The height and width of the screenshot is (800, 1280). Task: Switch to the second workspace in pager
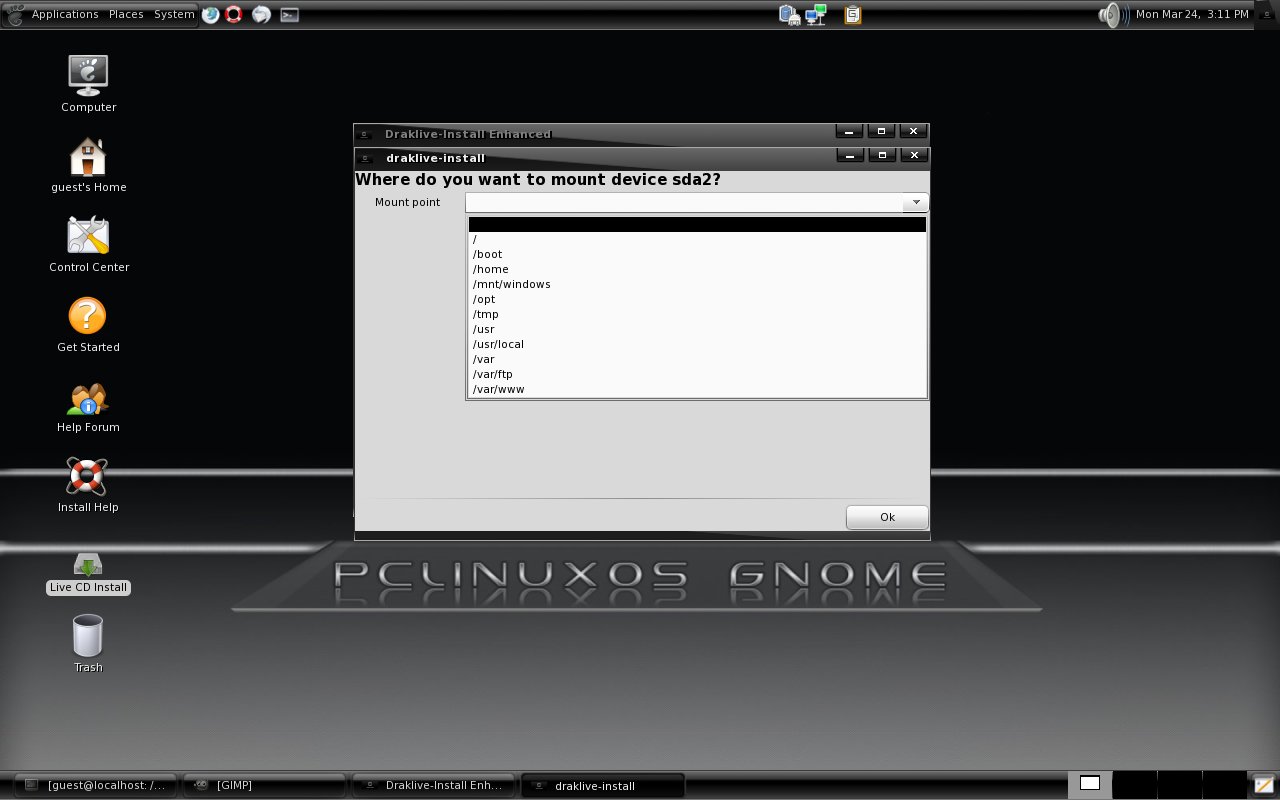click(x=1135, y=784)
